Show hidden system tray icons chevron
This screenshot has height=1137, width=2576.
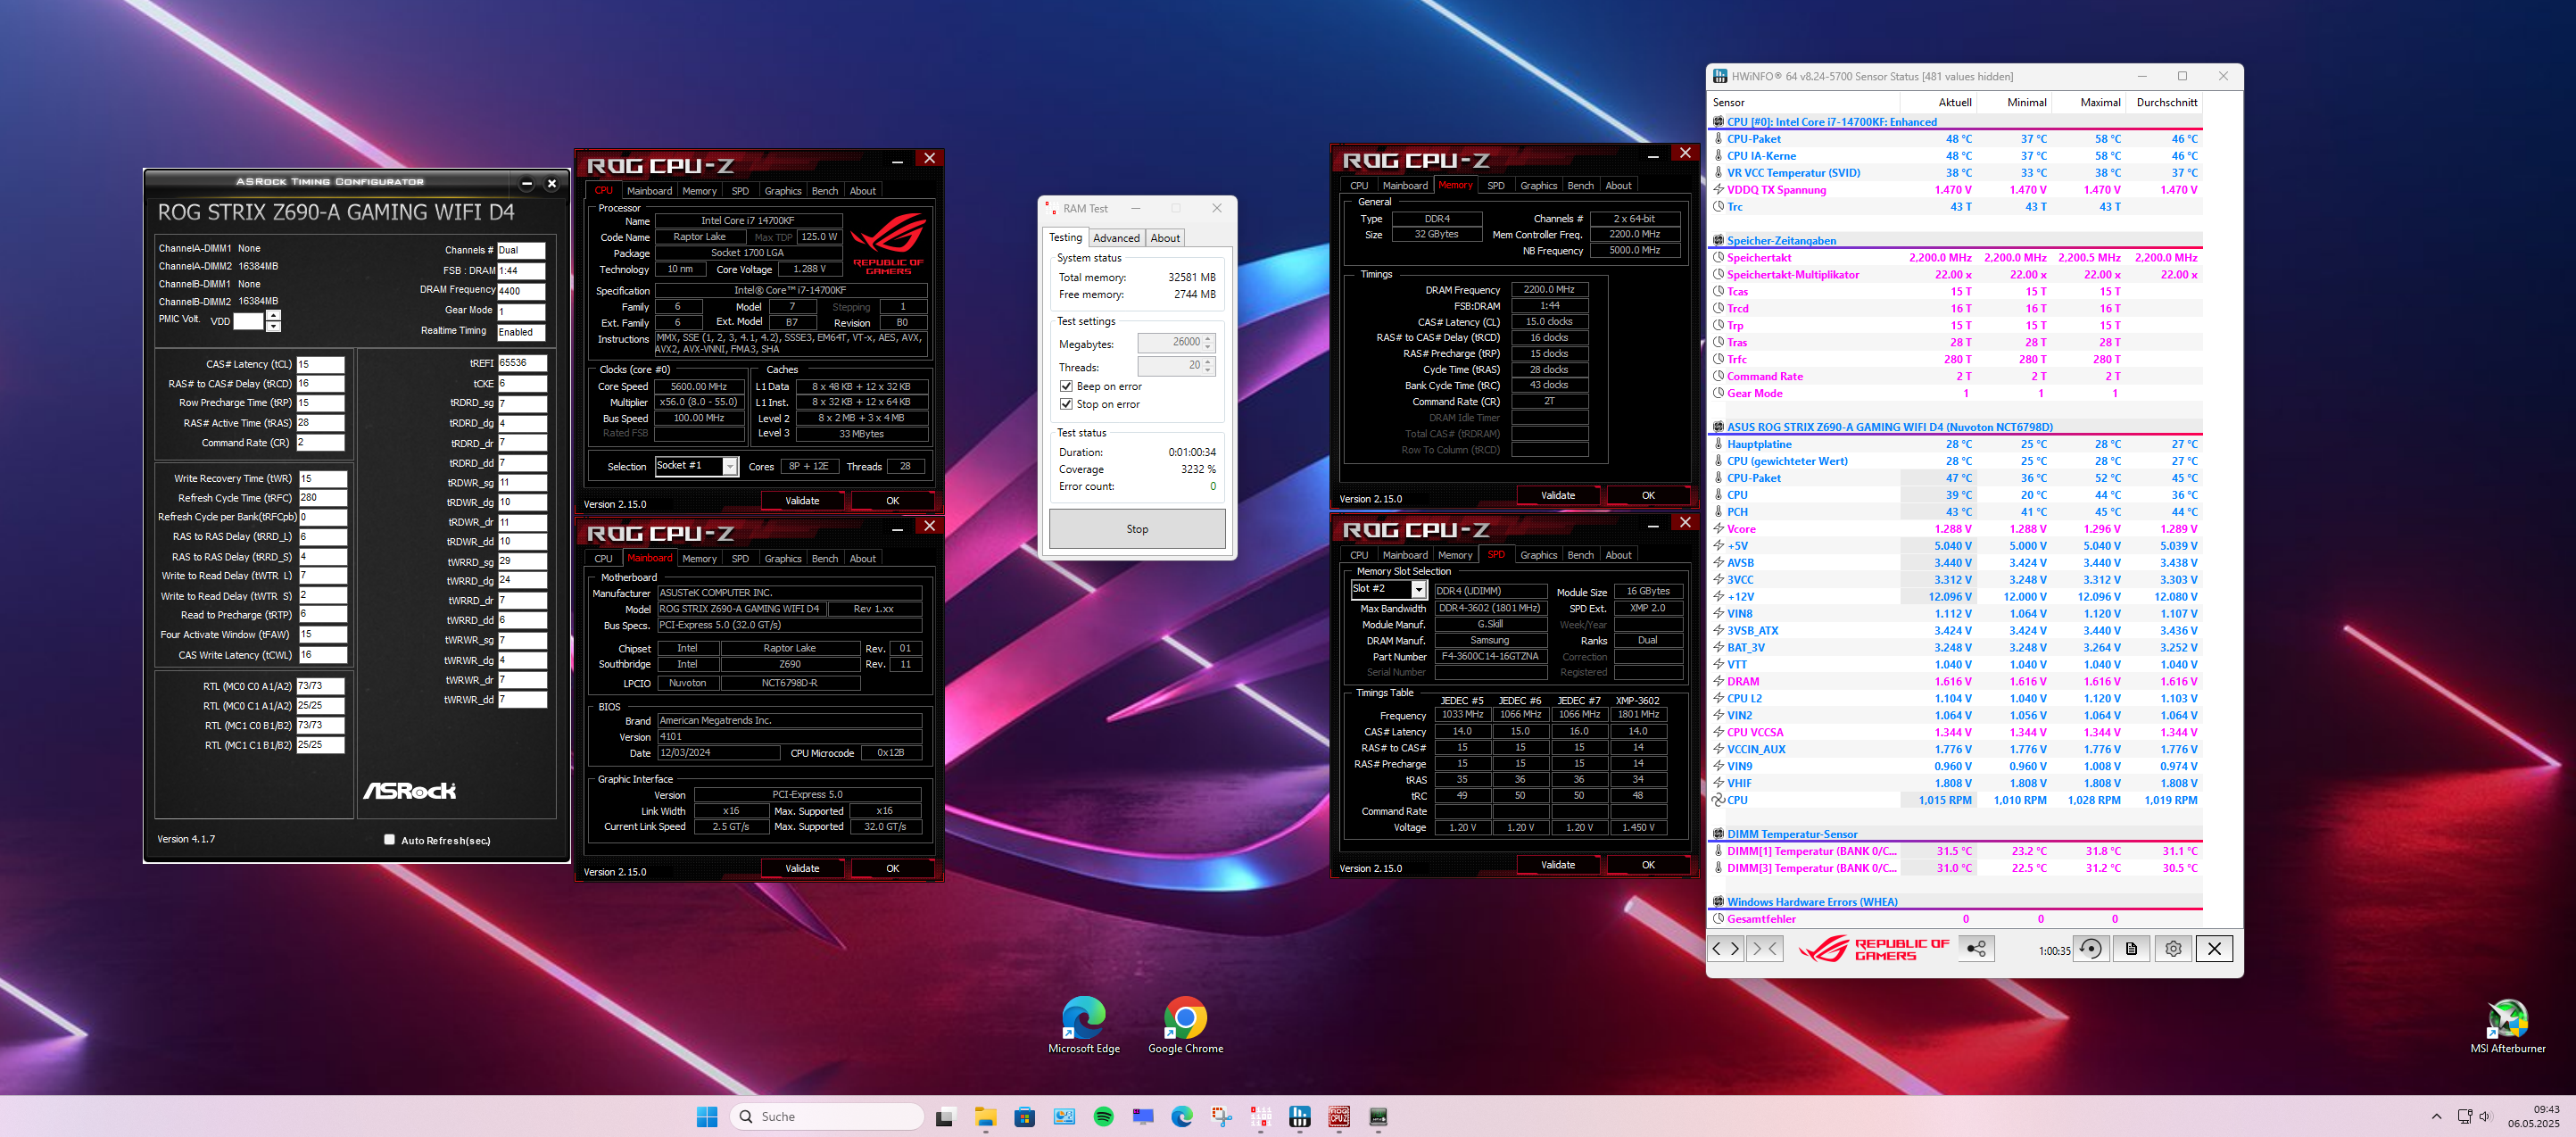click(2436, 1117)
